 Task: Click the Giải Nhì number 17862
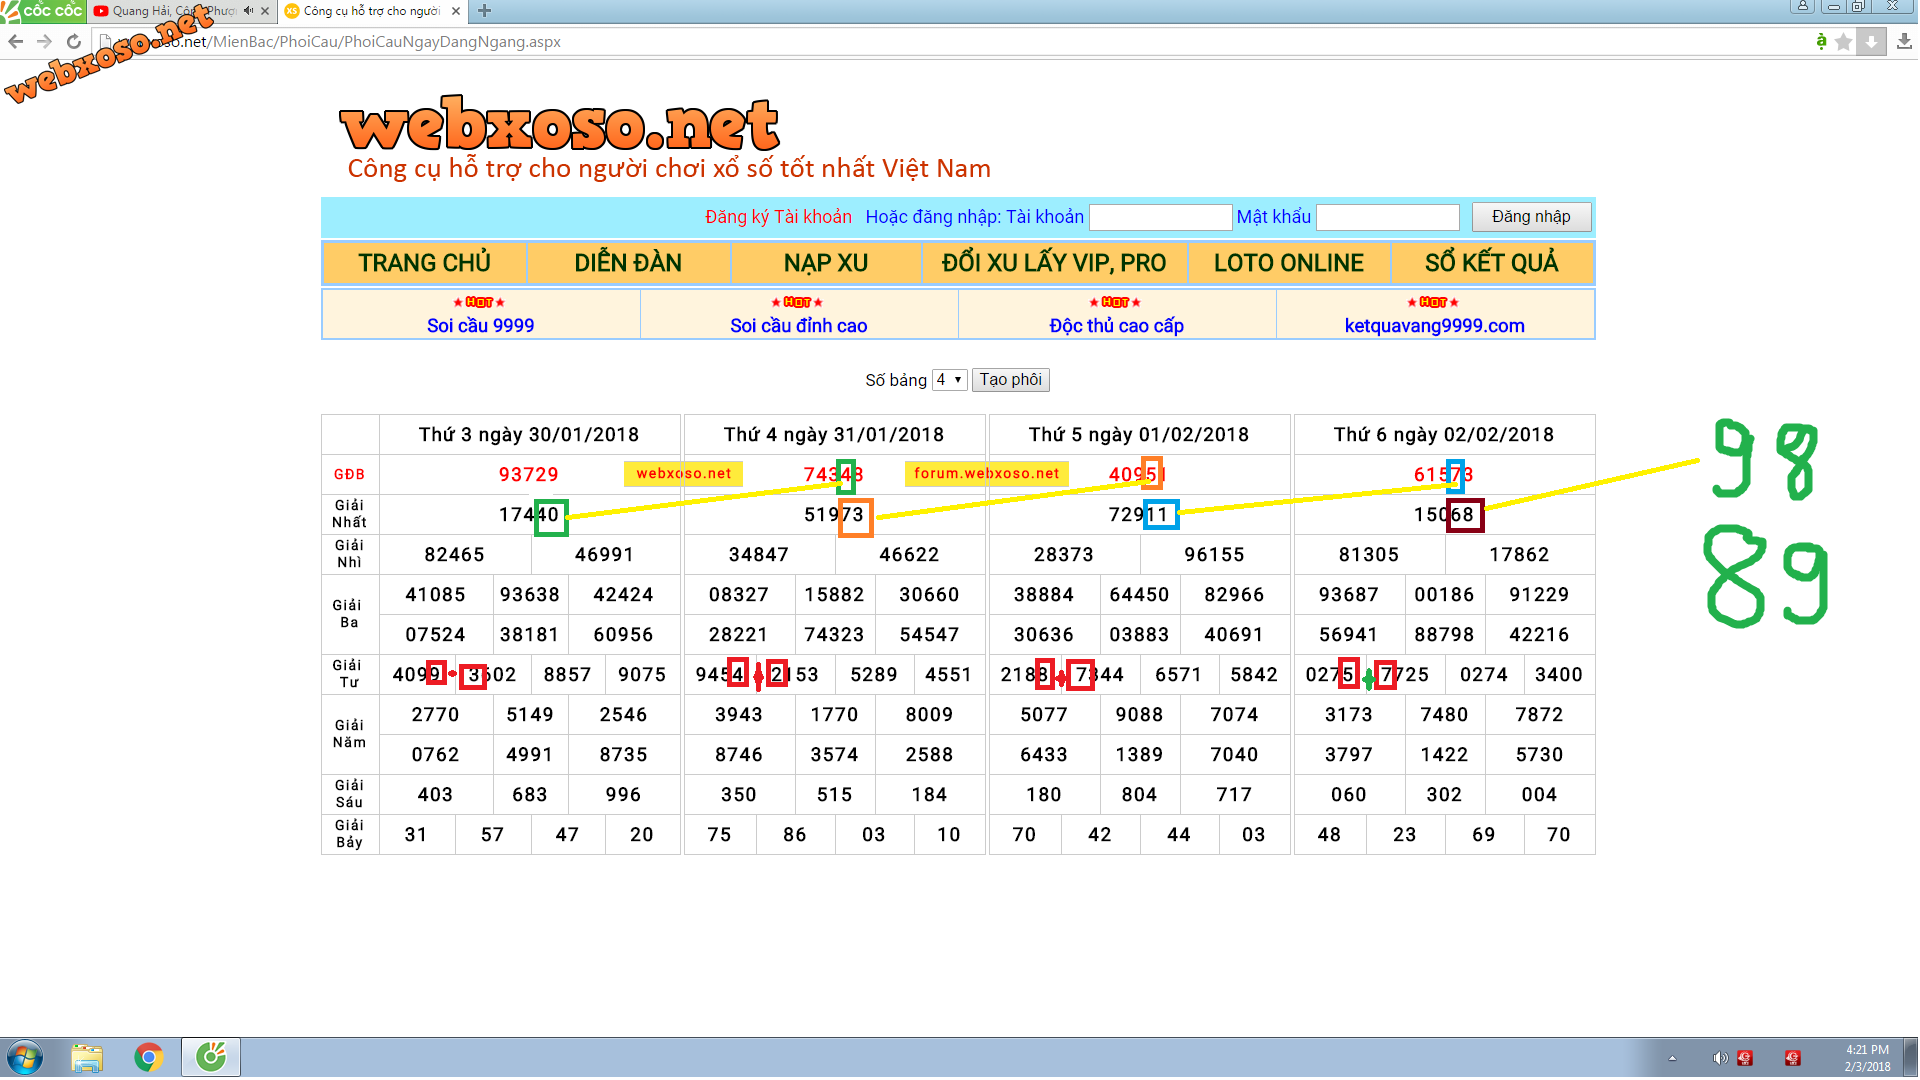click(x=1519, y=555)
